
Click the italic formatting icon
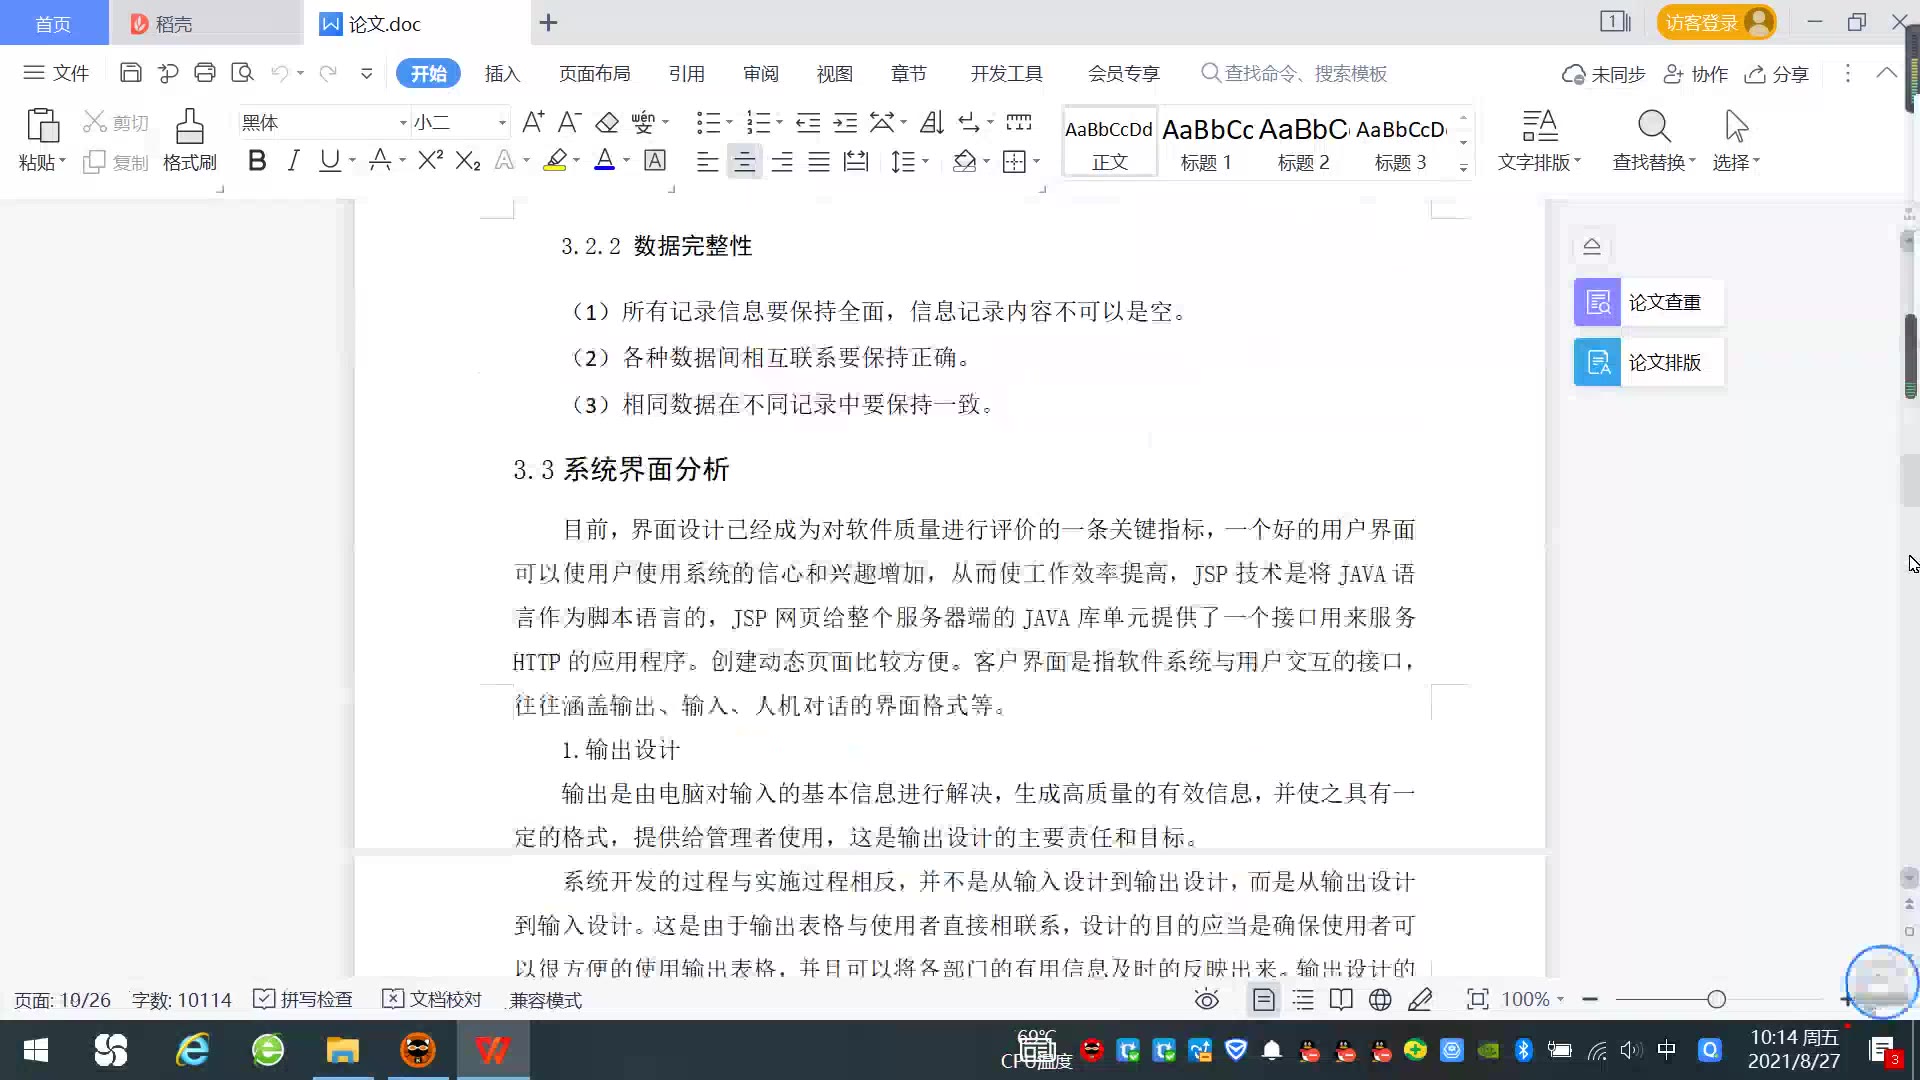[293, 161]
